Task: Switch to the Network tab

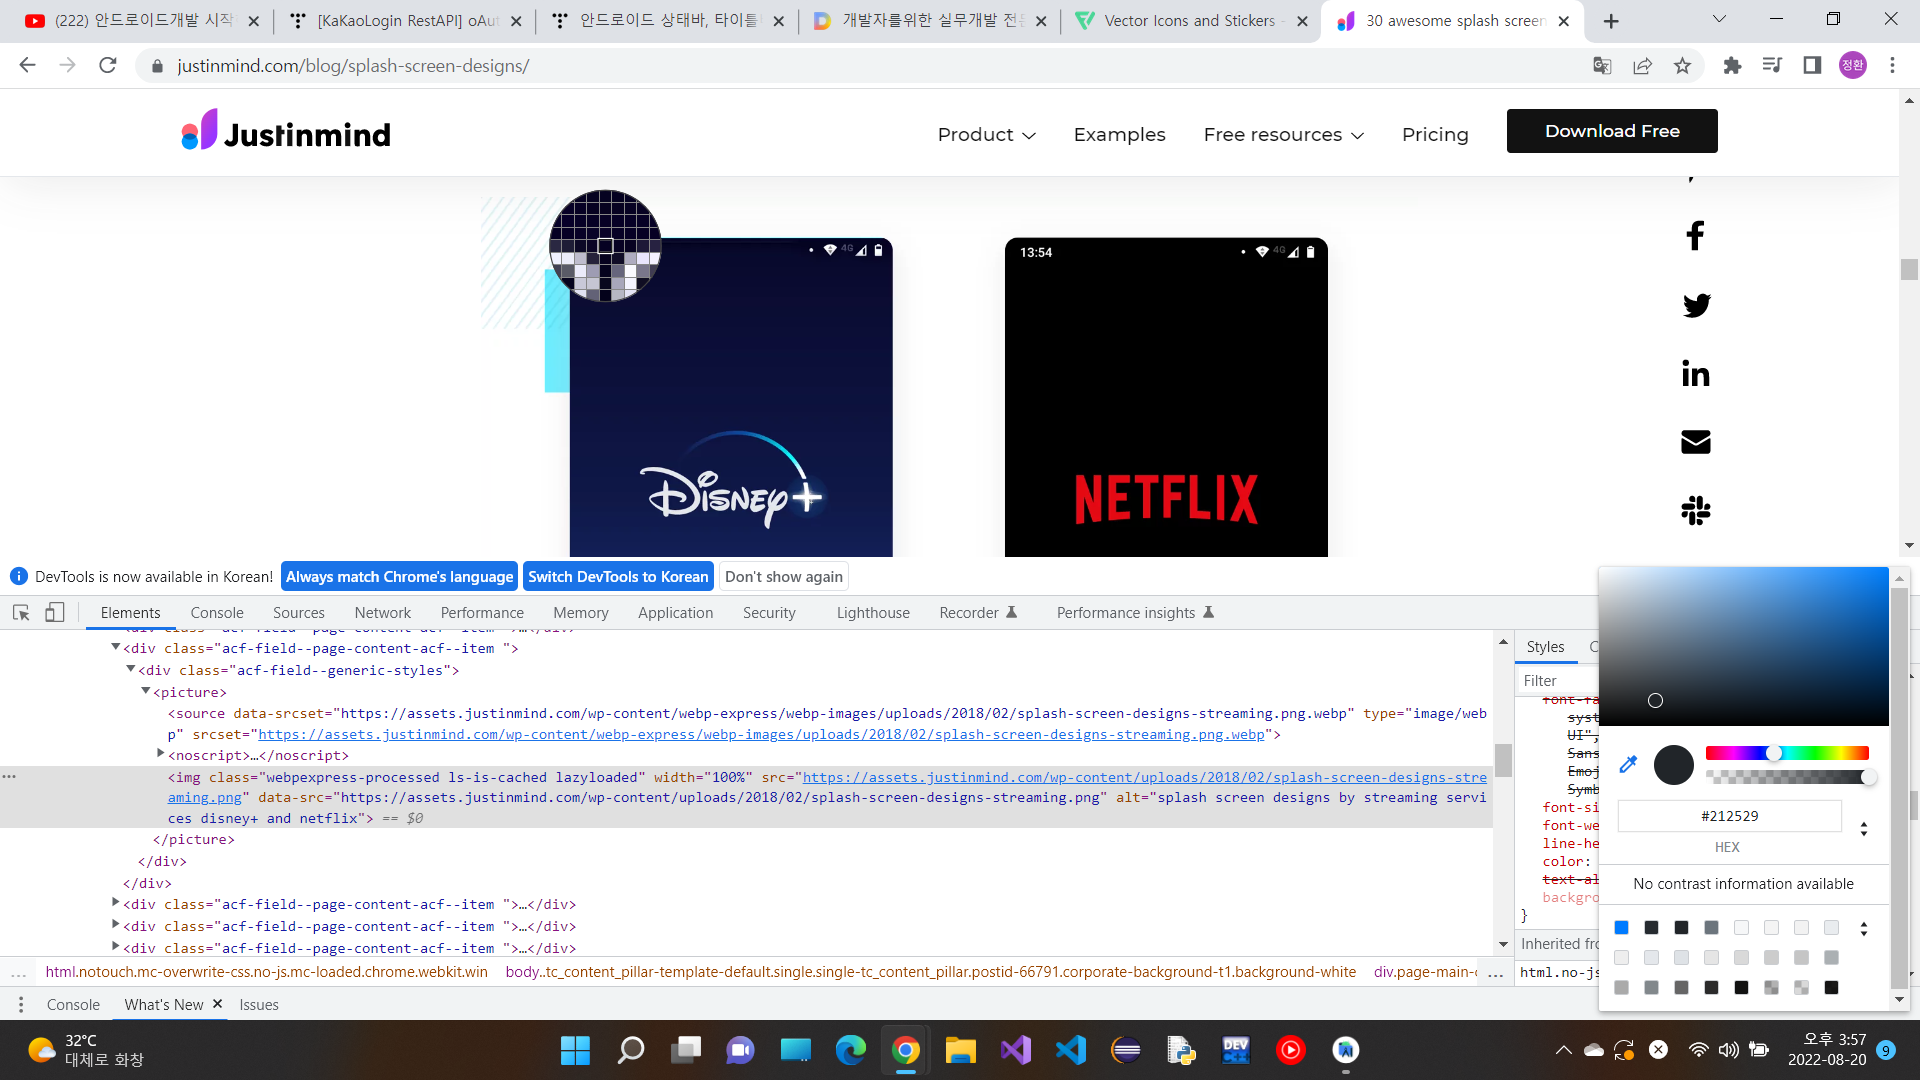Action: 382,613
